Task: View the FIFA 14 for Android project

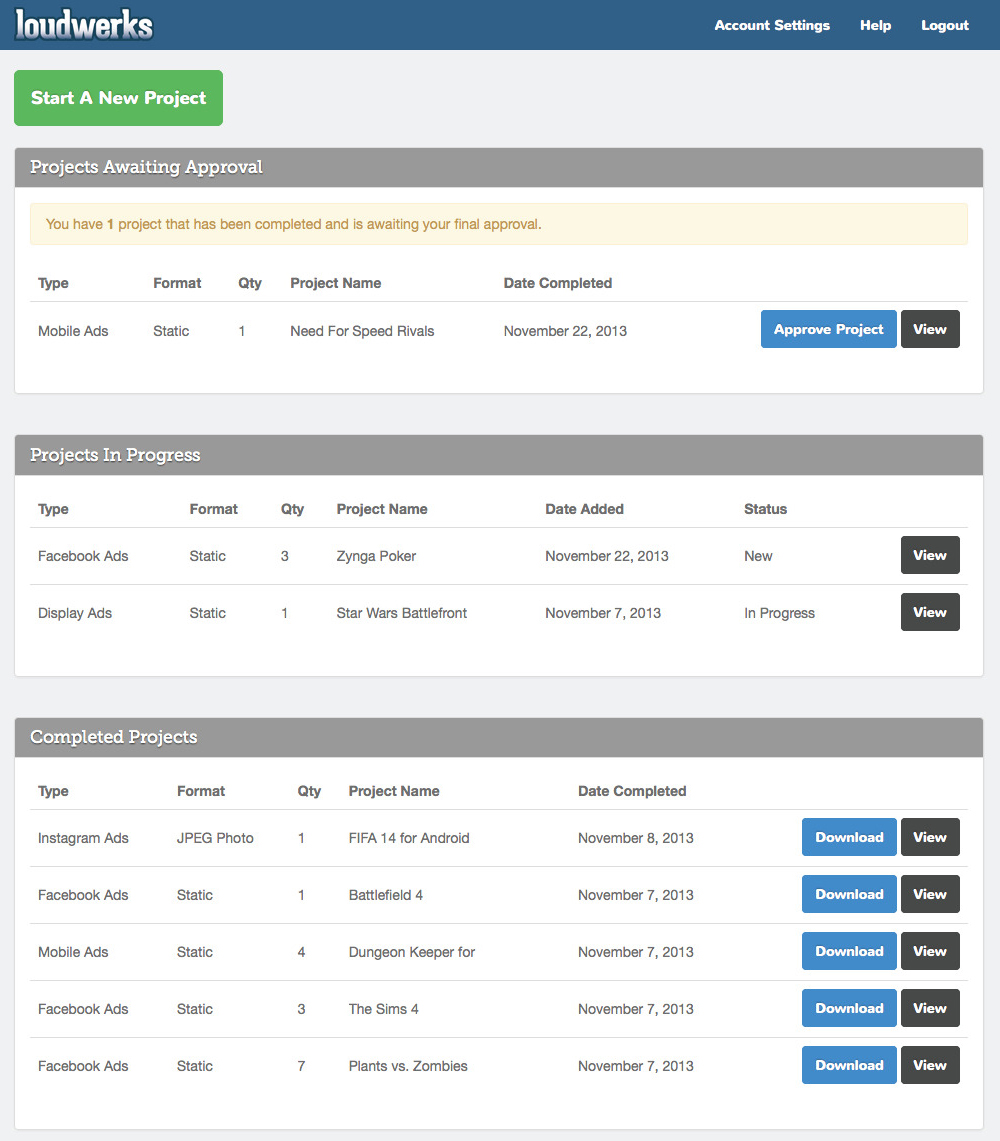Action: click(930, 837)
